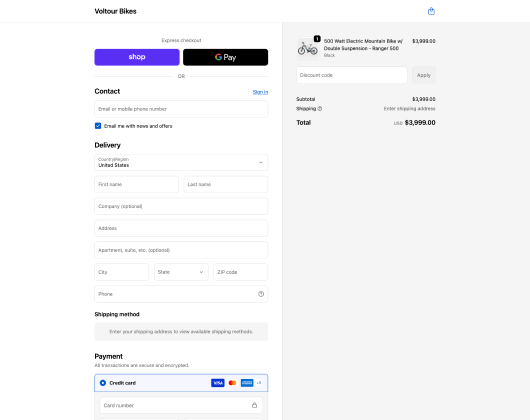Focus the Discount code field
This screenshot has width=530, height=420.
352,75
